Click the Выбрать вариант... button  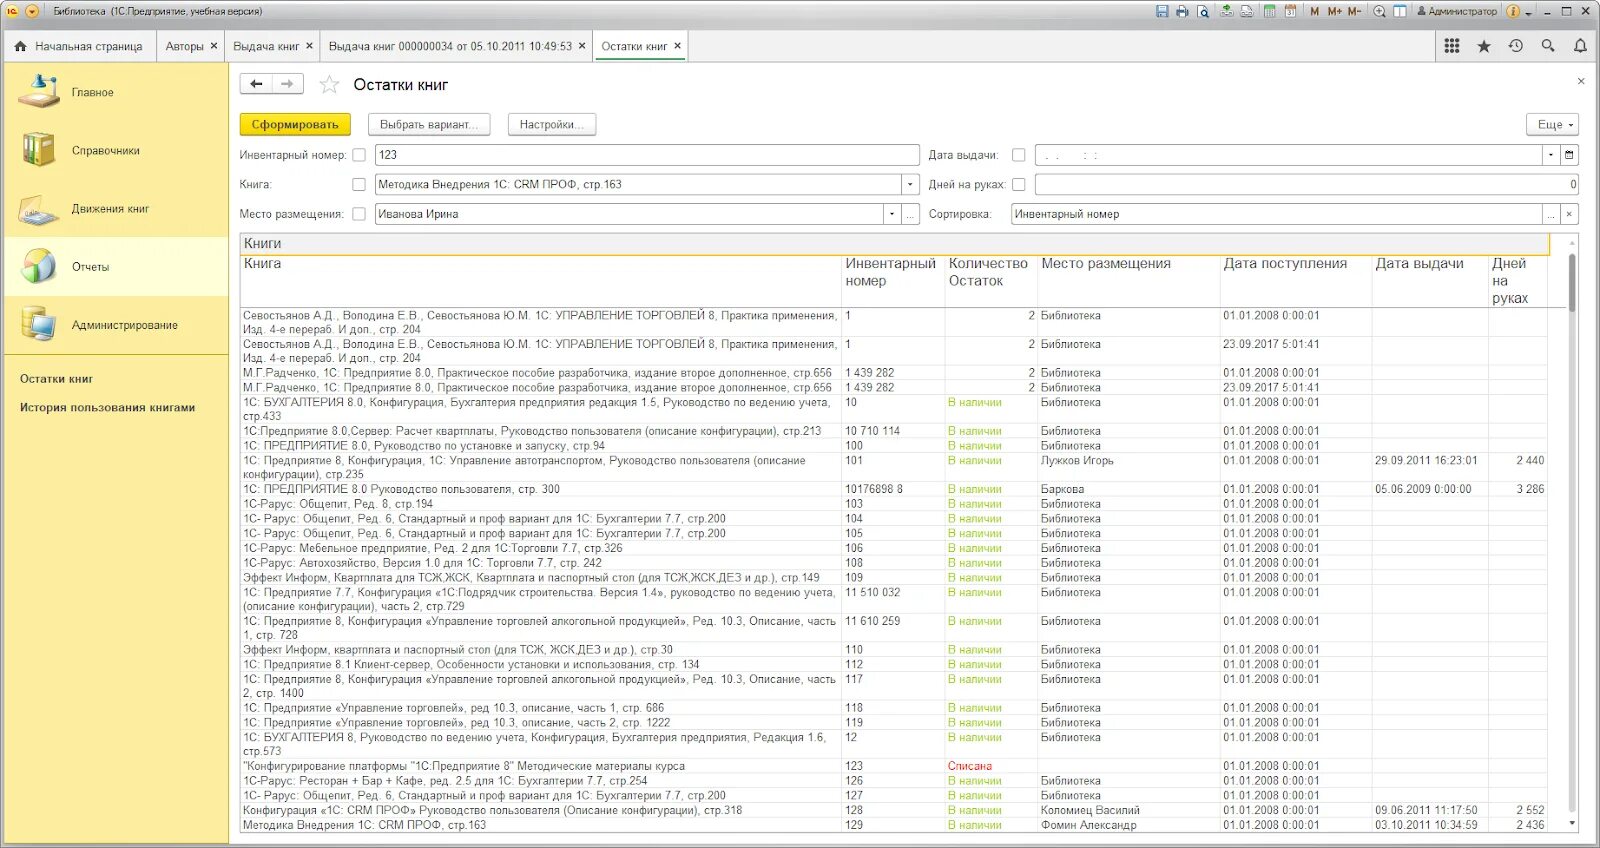click(x=429, y=125)
